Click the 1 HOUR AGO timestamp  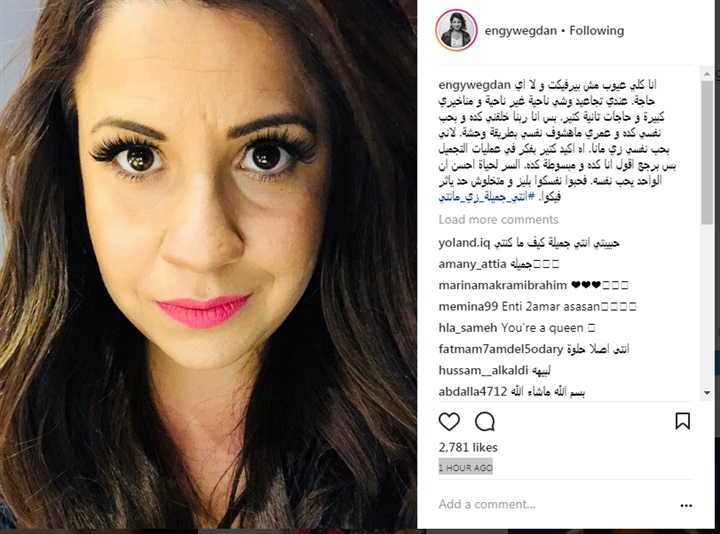[466, 467]
